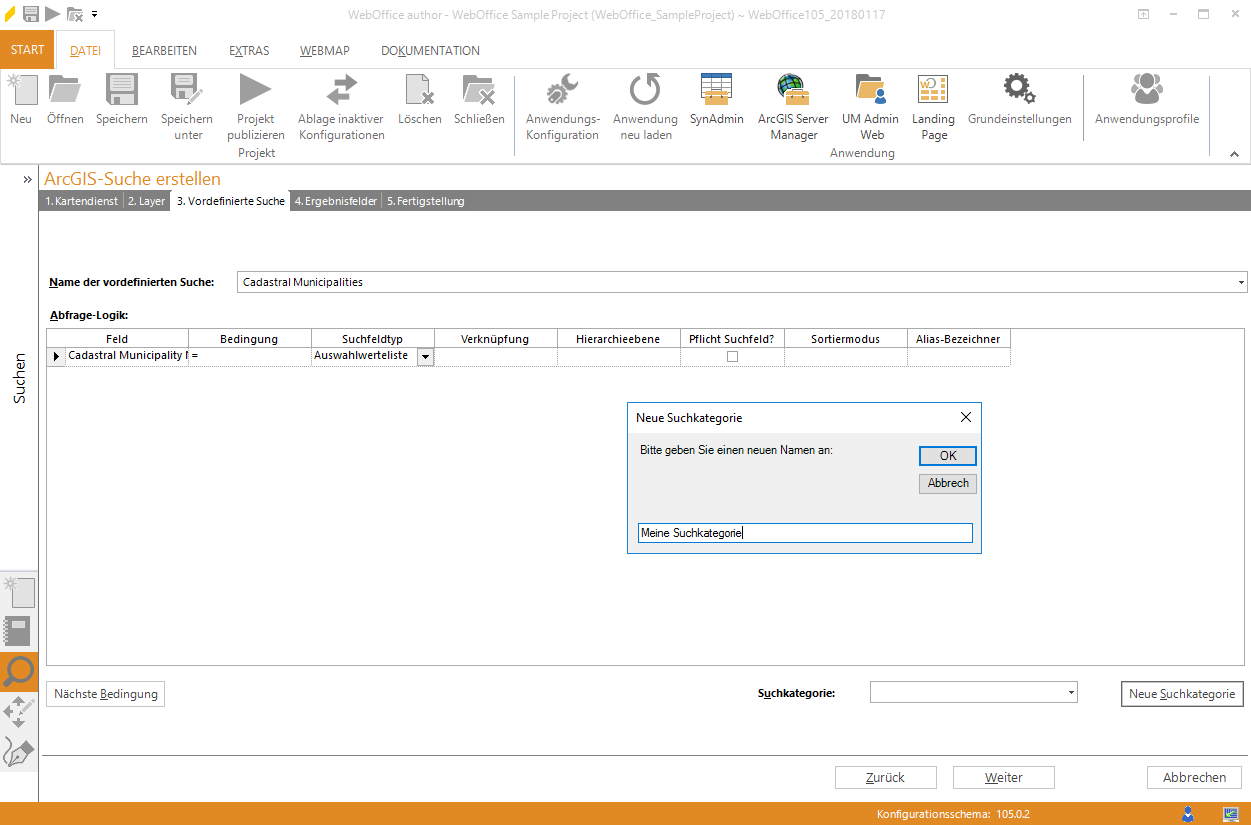
Task: Open Anwendungsprofile in the ribbon
Action: pos(1146,91)
